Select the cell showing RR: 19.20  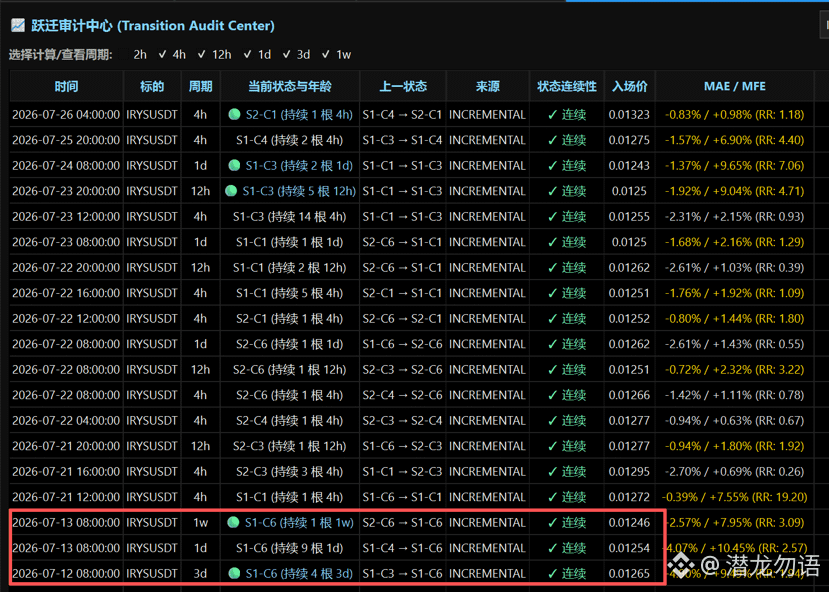[x=734, y=497]
